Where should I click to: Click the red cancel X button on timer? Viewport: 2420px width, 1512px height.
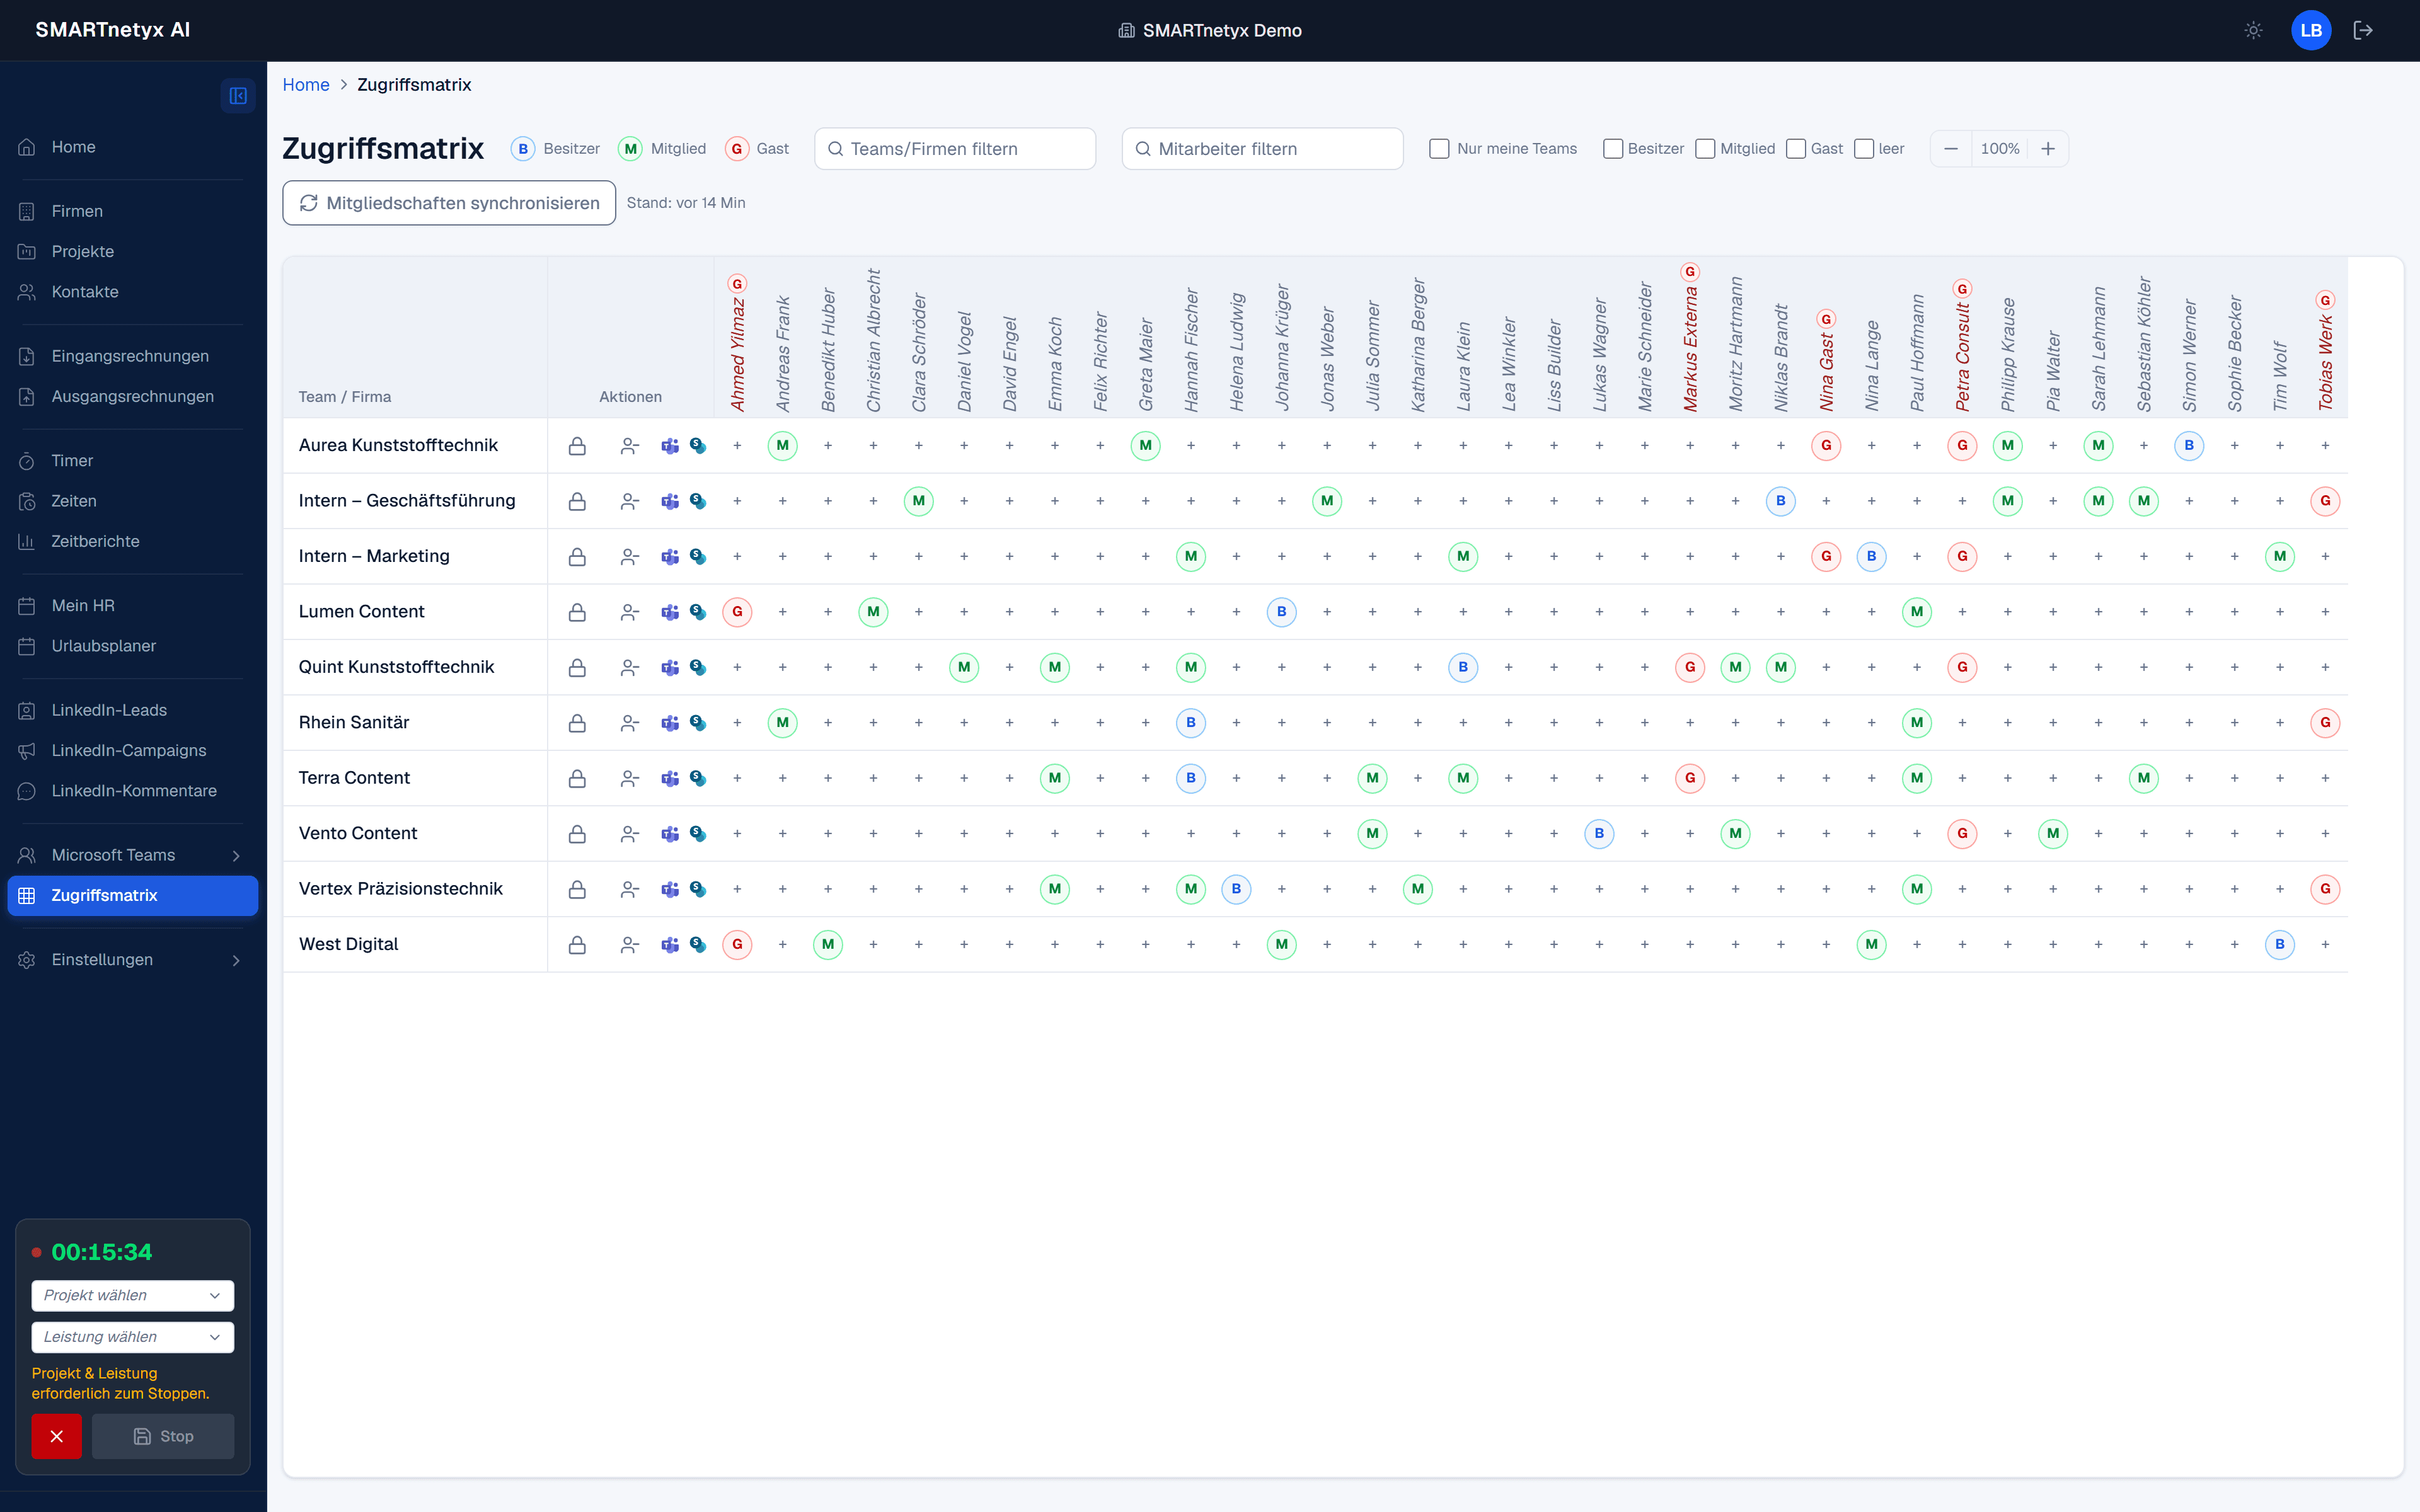56,1436
